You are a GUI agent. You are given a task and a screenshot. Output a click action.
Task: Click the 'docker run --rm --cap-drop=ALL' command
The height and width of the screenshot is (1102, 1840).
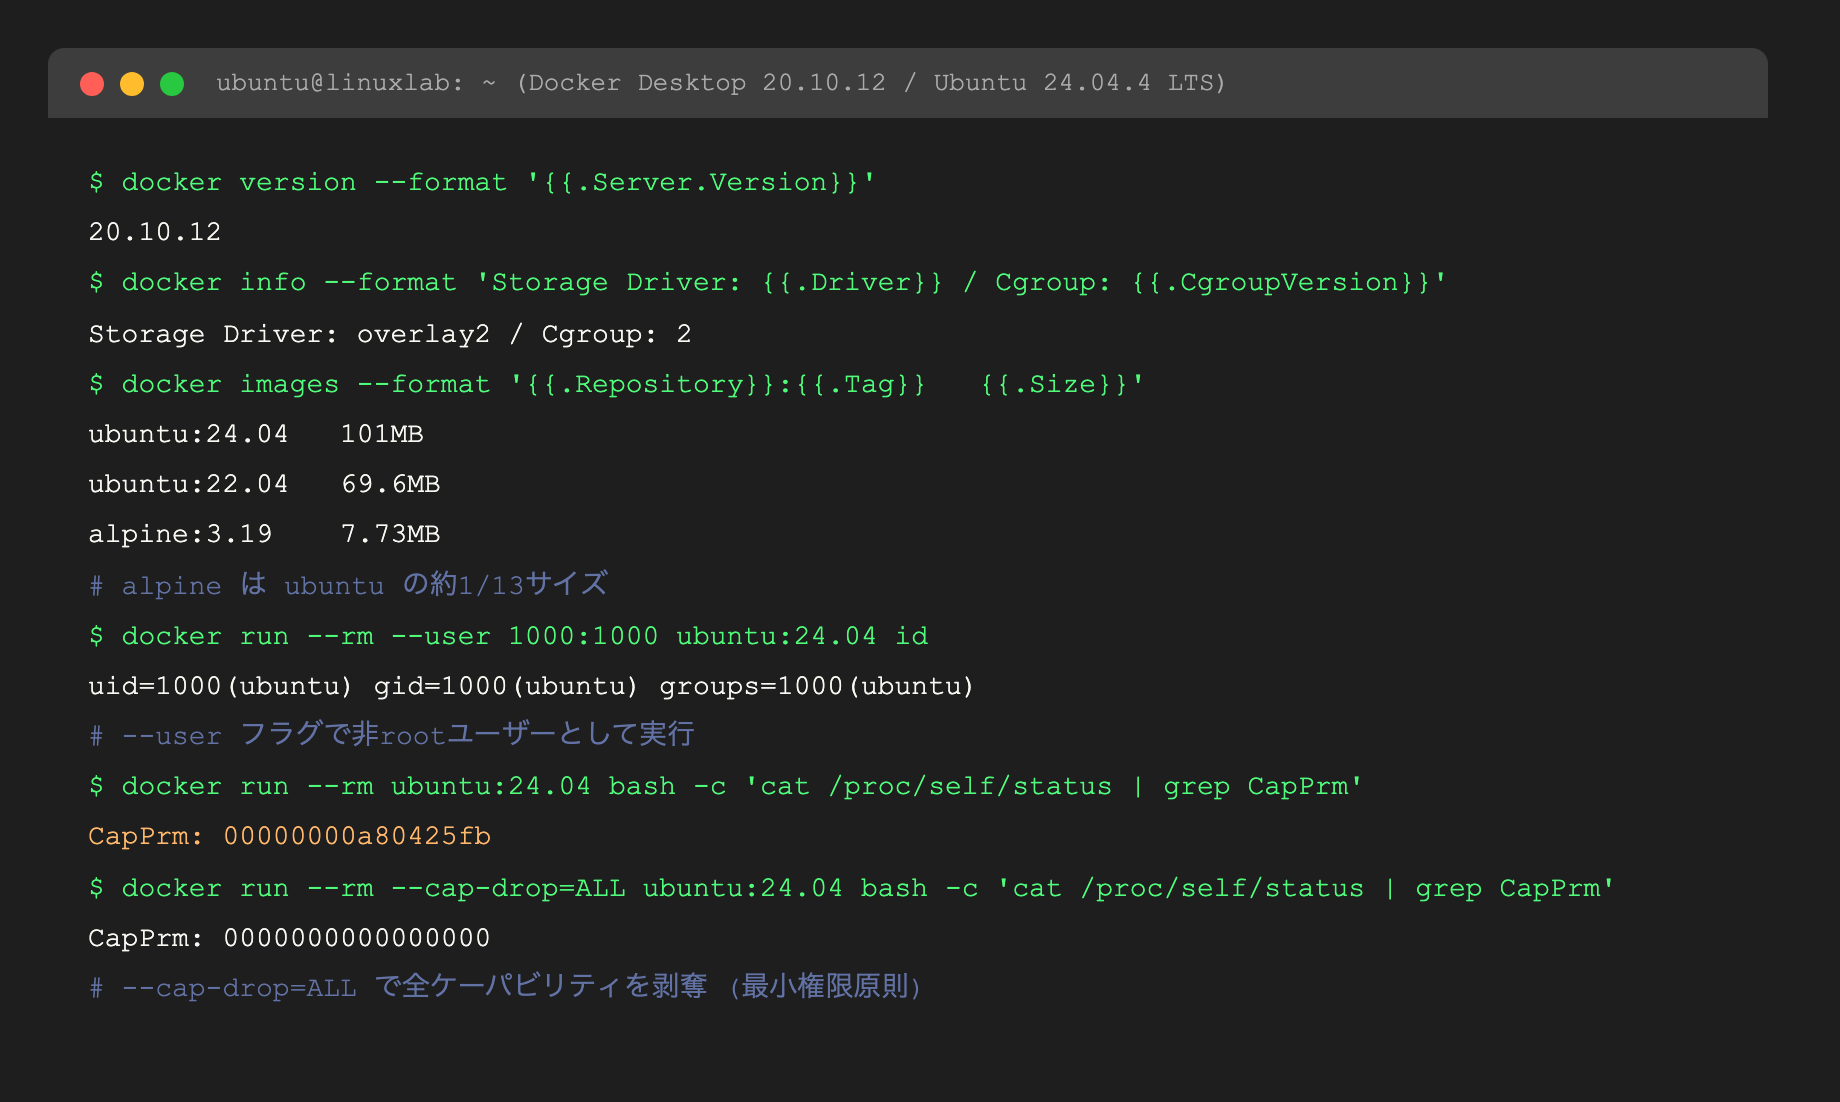(x=851, y=888)
